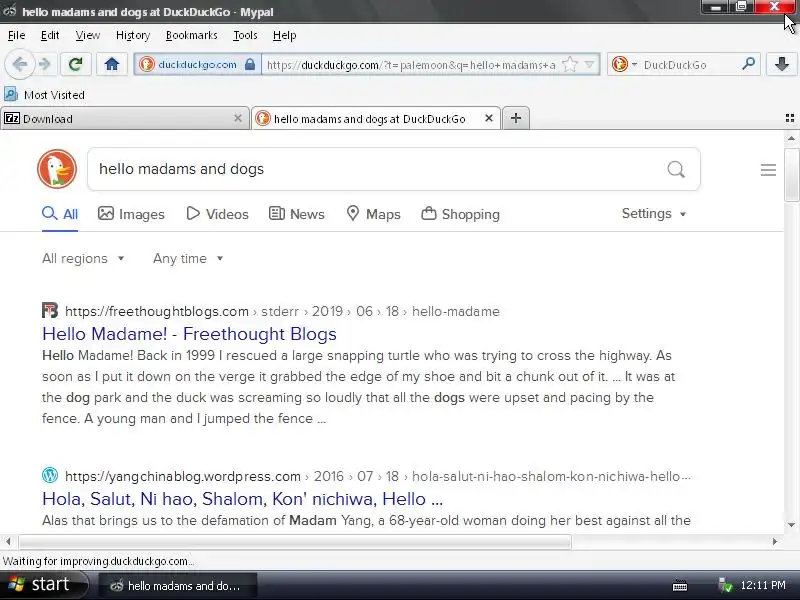Click the horizontal scrollbar left arrow
This screenshot has width=800, height=600.
pyautogui.click(x=8, y=541)
